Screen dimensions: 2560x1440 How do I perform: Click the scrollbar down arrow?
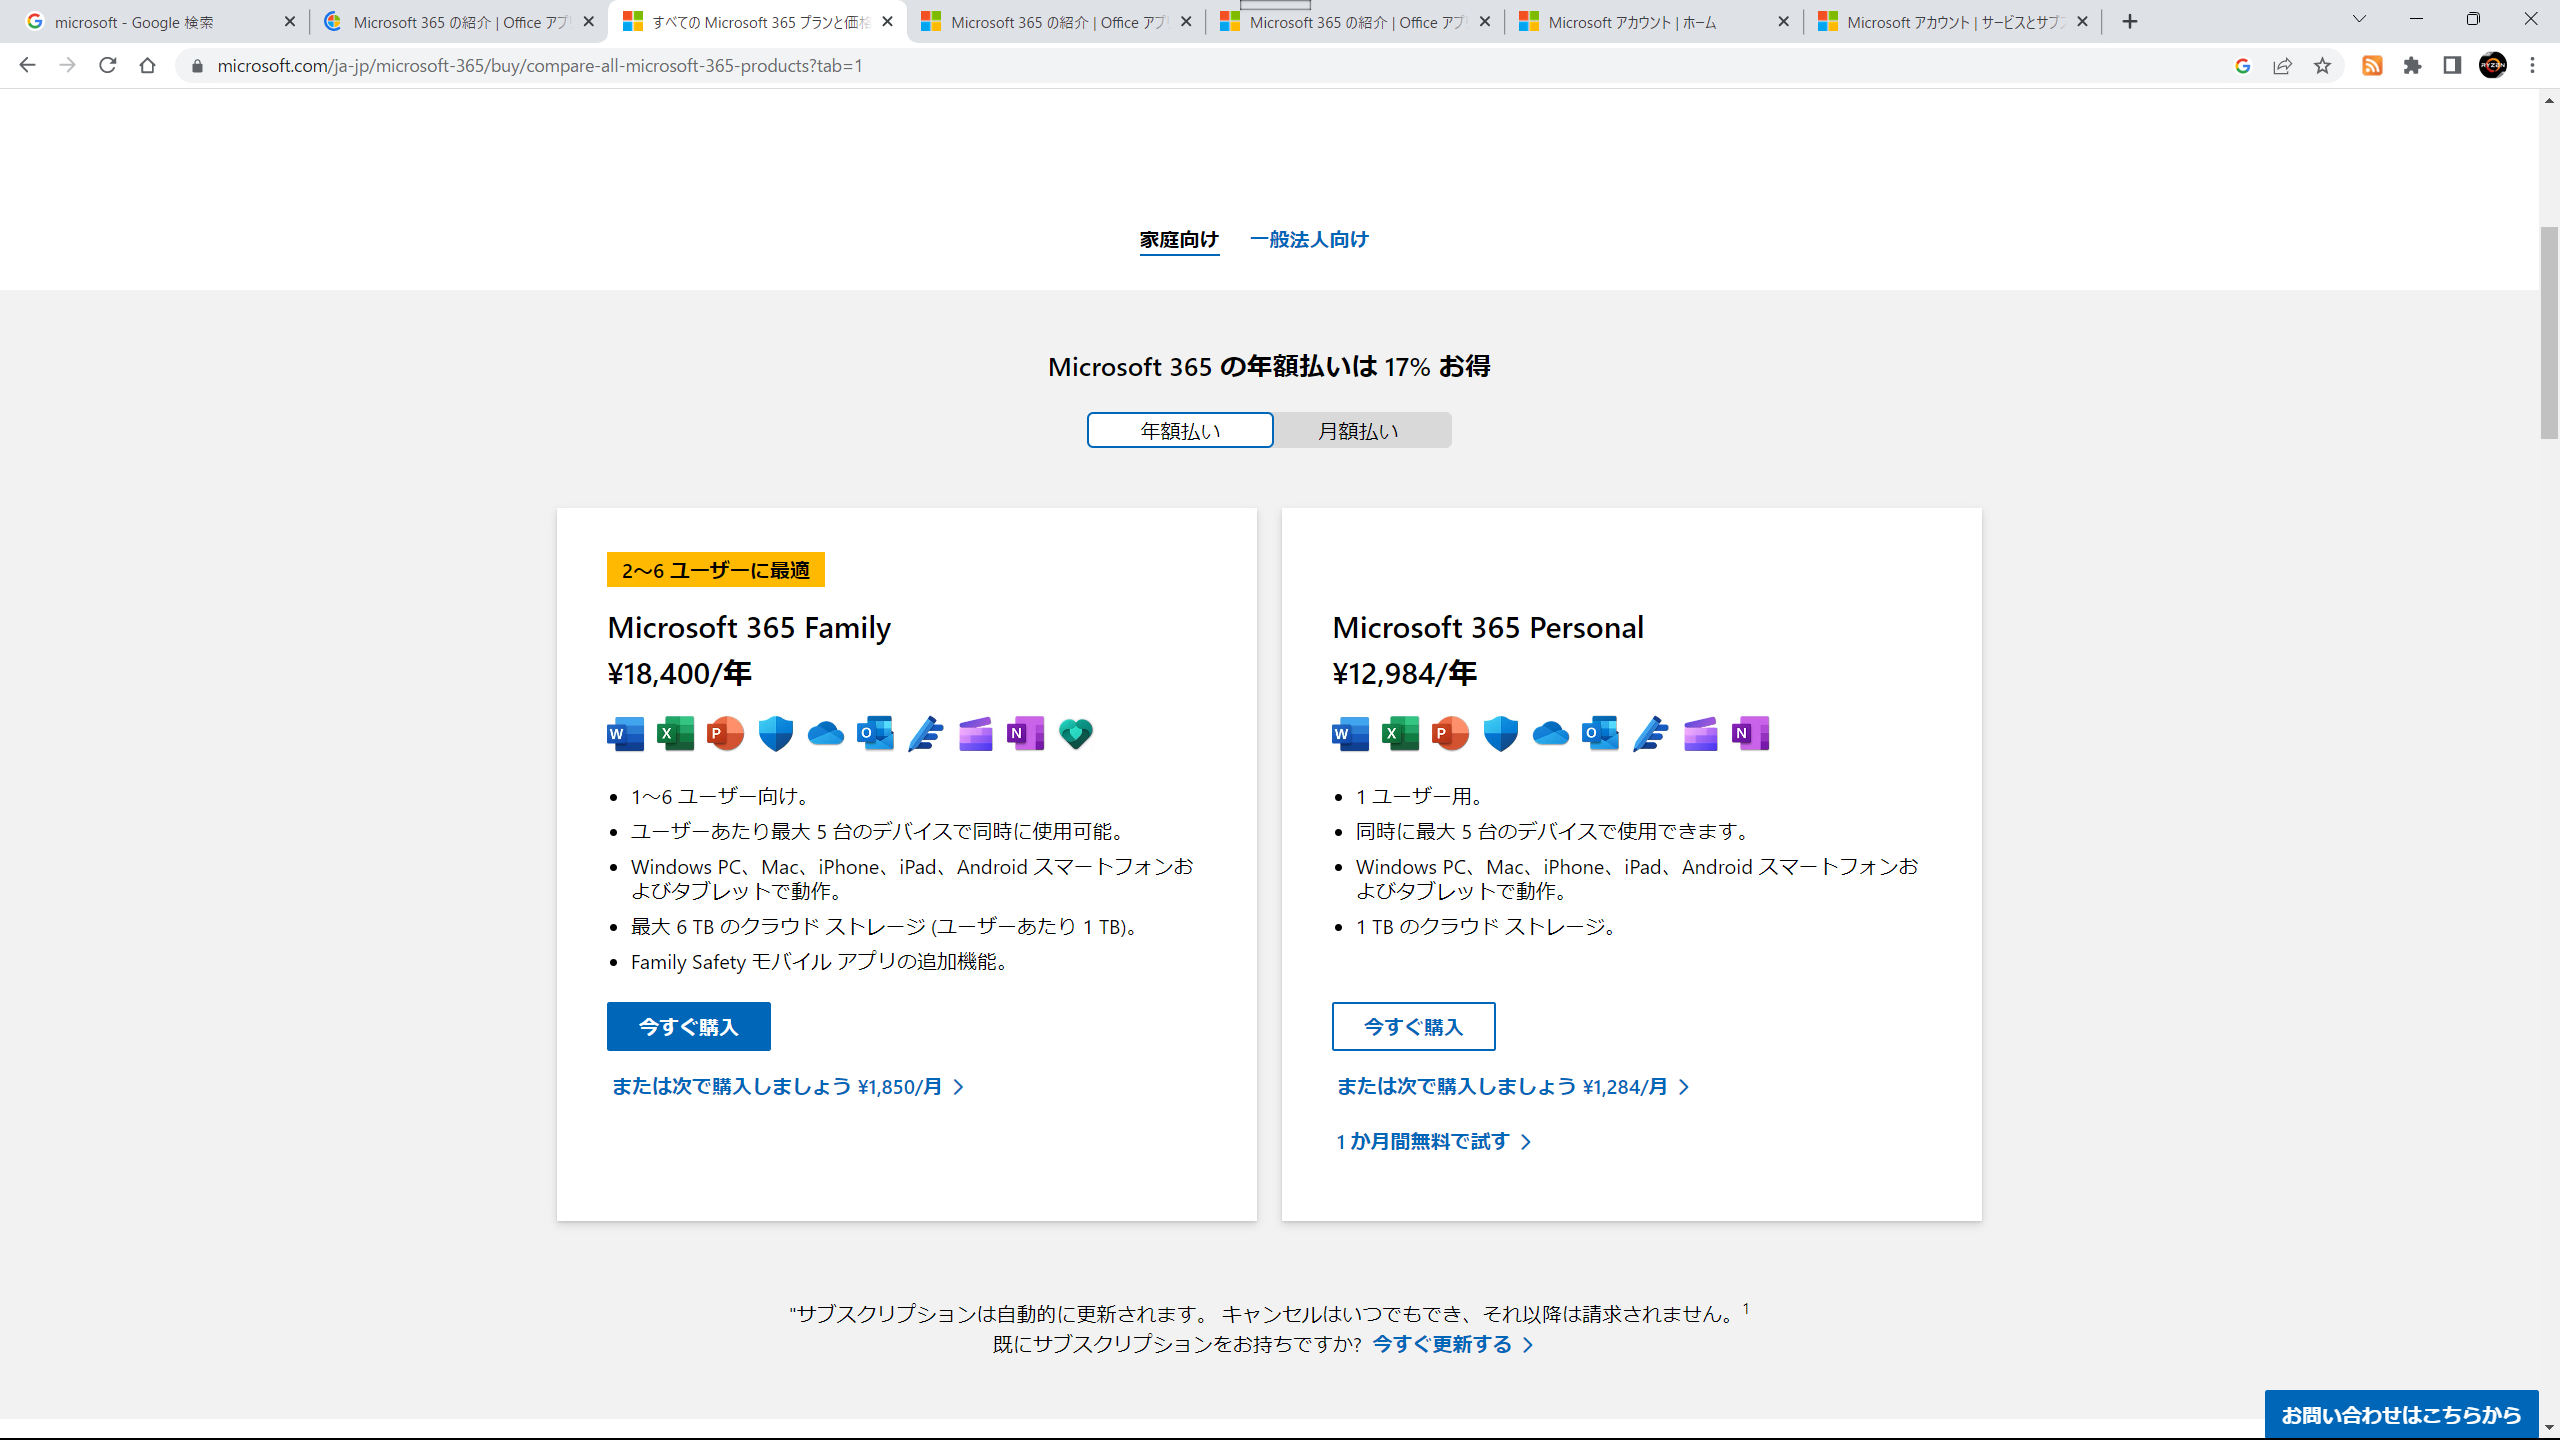tap(2549, 1429)
